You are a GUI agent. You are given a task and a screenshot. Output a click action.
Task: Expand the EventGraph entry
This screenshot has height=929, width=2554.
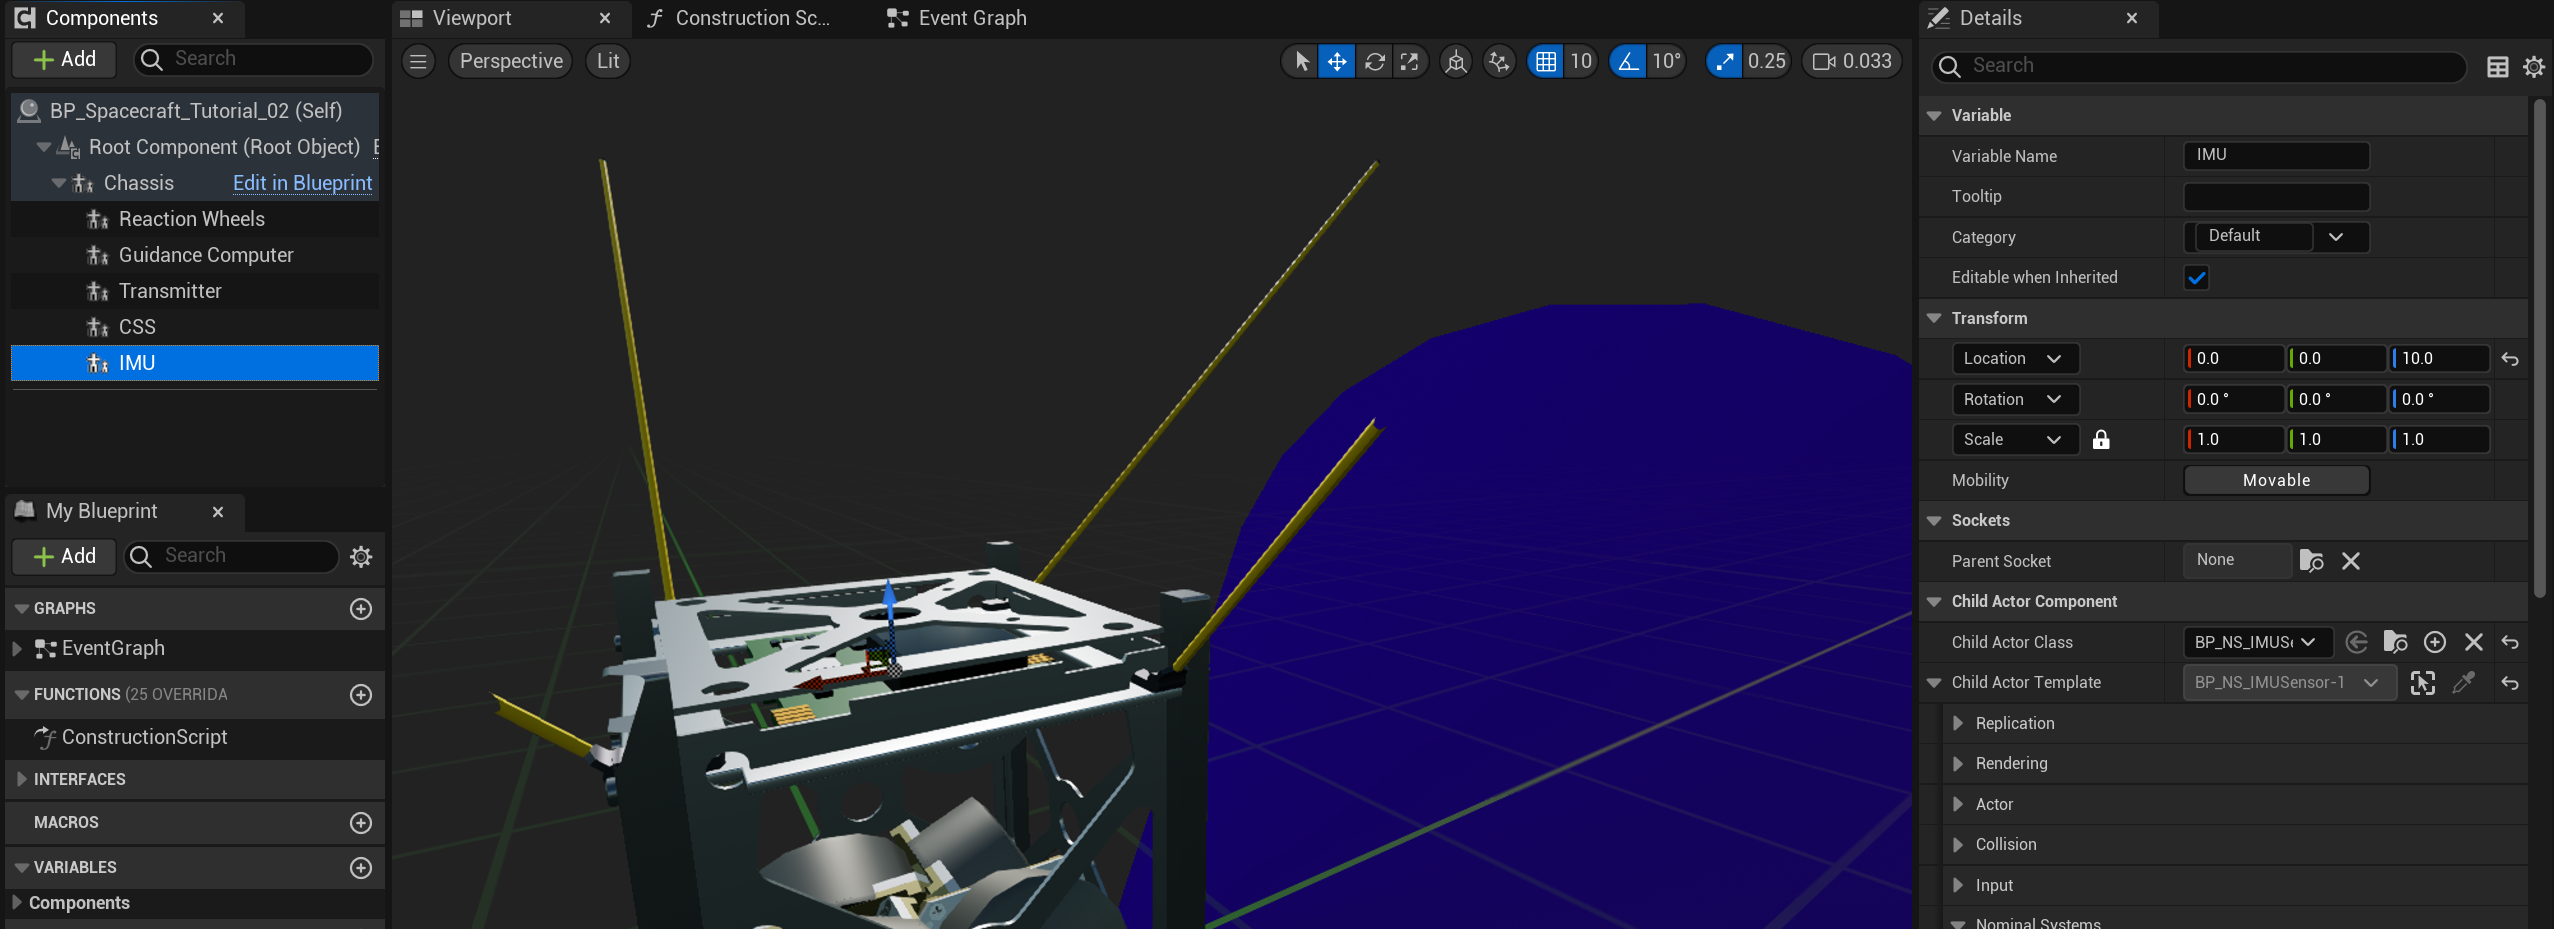pos(17,649)
